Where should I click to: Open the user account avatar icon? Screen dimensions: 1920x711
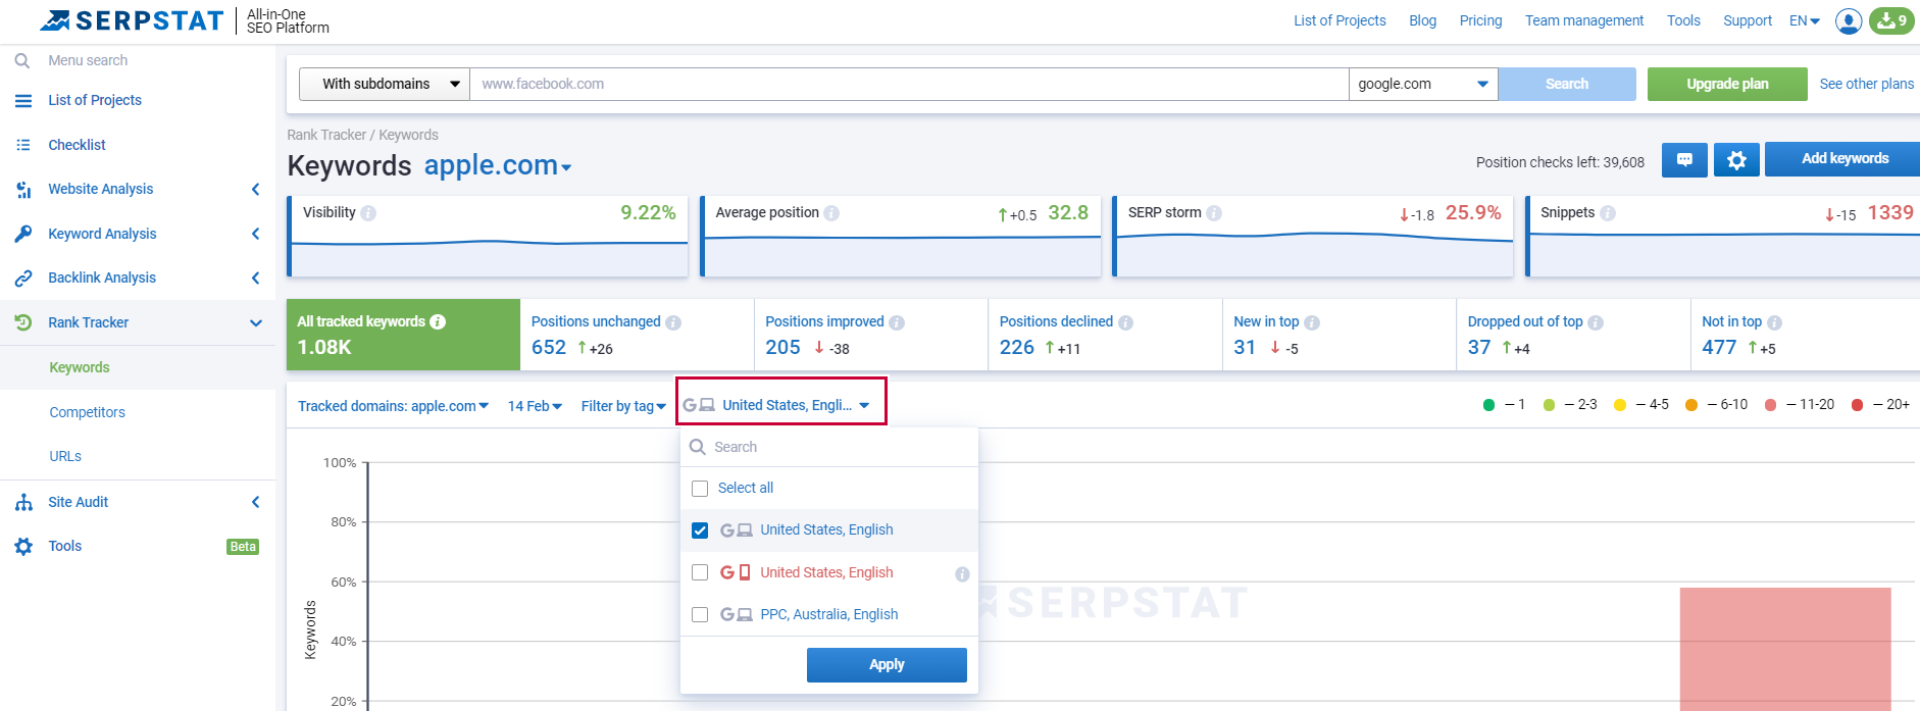(x=1848, y=21)
